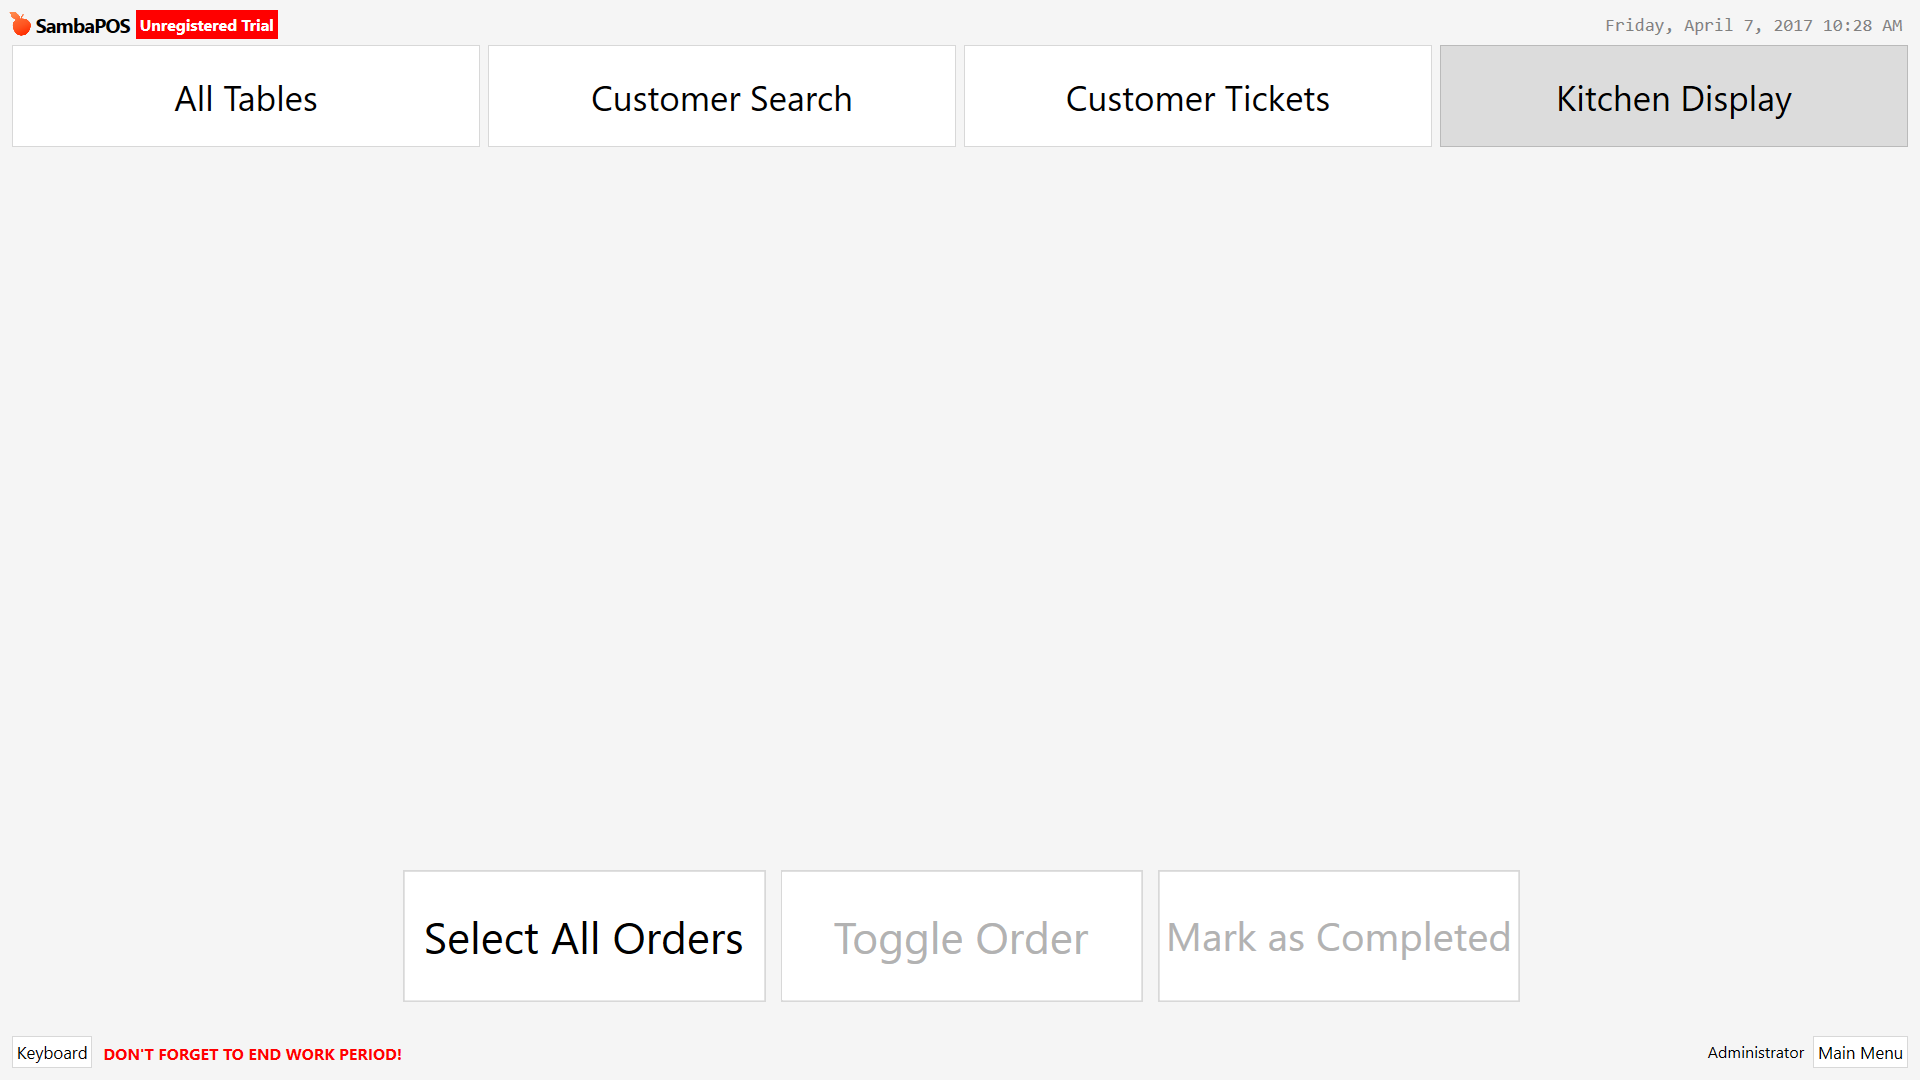The image size is (1920, 1080).
Task: Return to the Main Menu
Action: (1860, 1053)
